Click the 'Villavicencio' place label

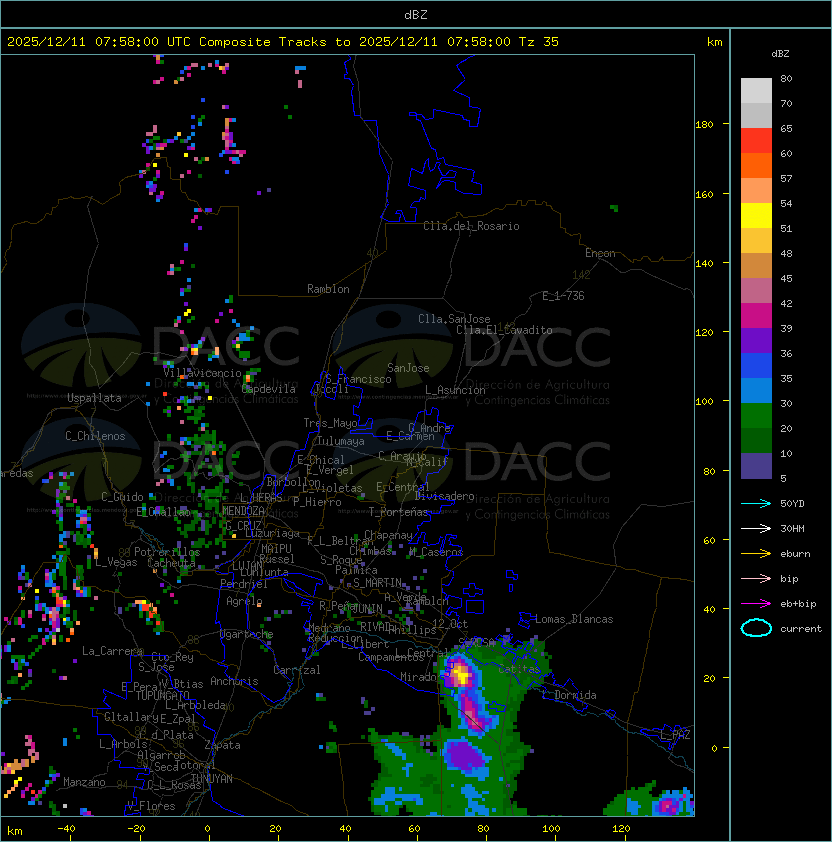[202, 373]
